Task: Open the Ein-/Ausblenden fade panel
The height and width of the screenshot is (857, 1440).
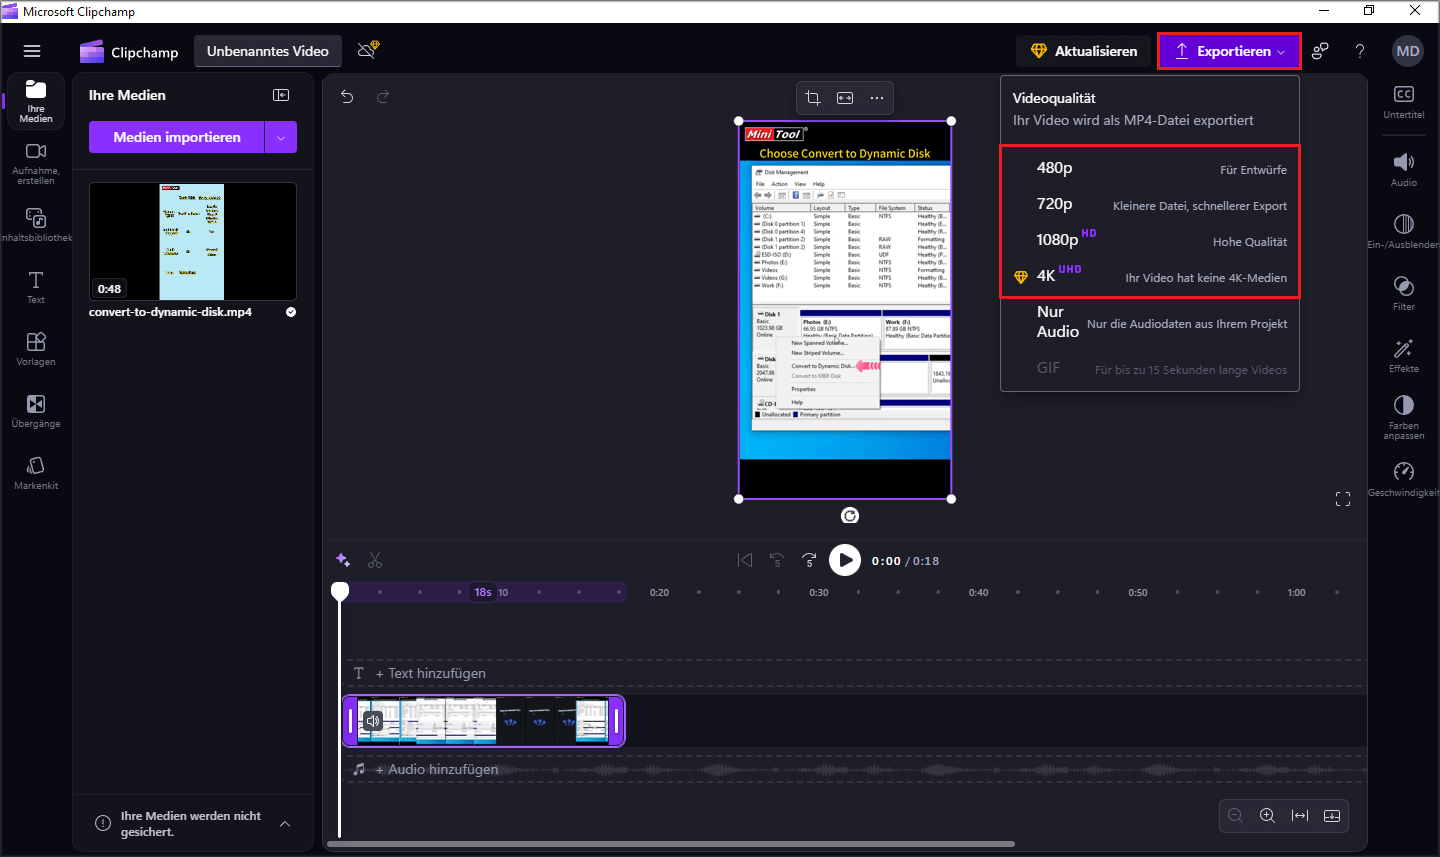Action: coord(1404,231)
